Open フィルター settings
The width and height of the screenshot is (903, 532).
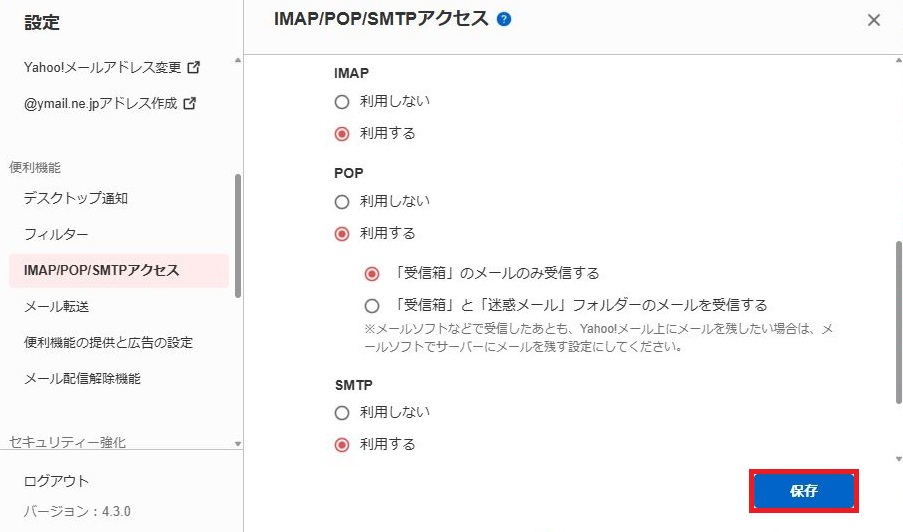point(56,234)
